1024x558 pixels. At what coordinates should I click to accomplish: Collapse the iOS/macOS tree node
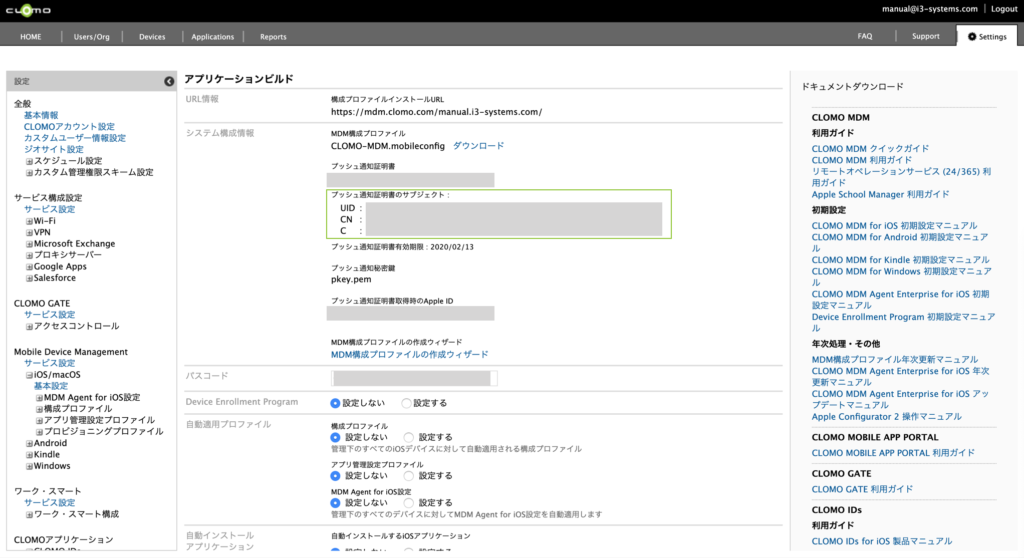(29, 376)
